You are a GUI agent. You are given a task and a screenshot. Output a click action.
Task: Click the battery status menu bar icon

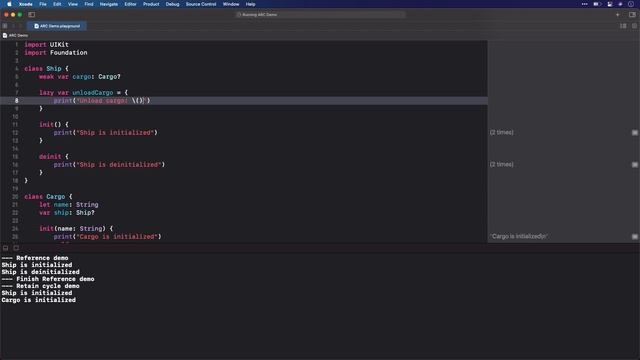(x=597, y=4)
